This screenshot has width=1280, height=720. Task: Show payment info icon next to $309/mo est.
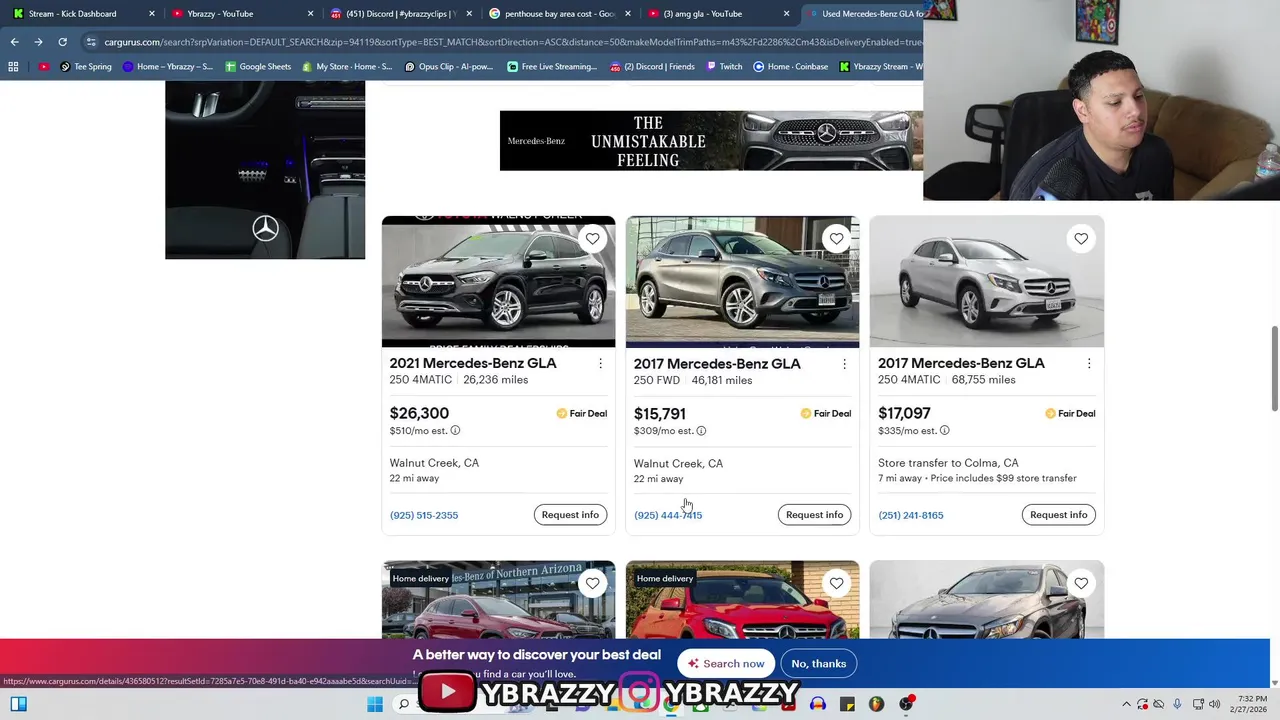[x=701, y=431]
